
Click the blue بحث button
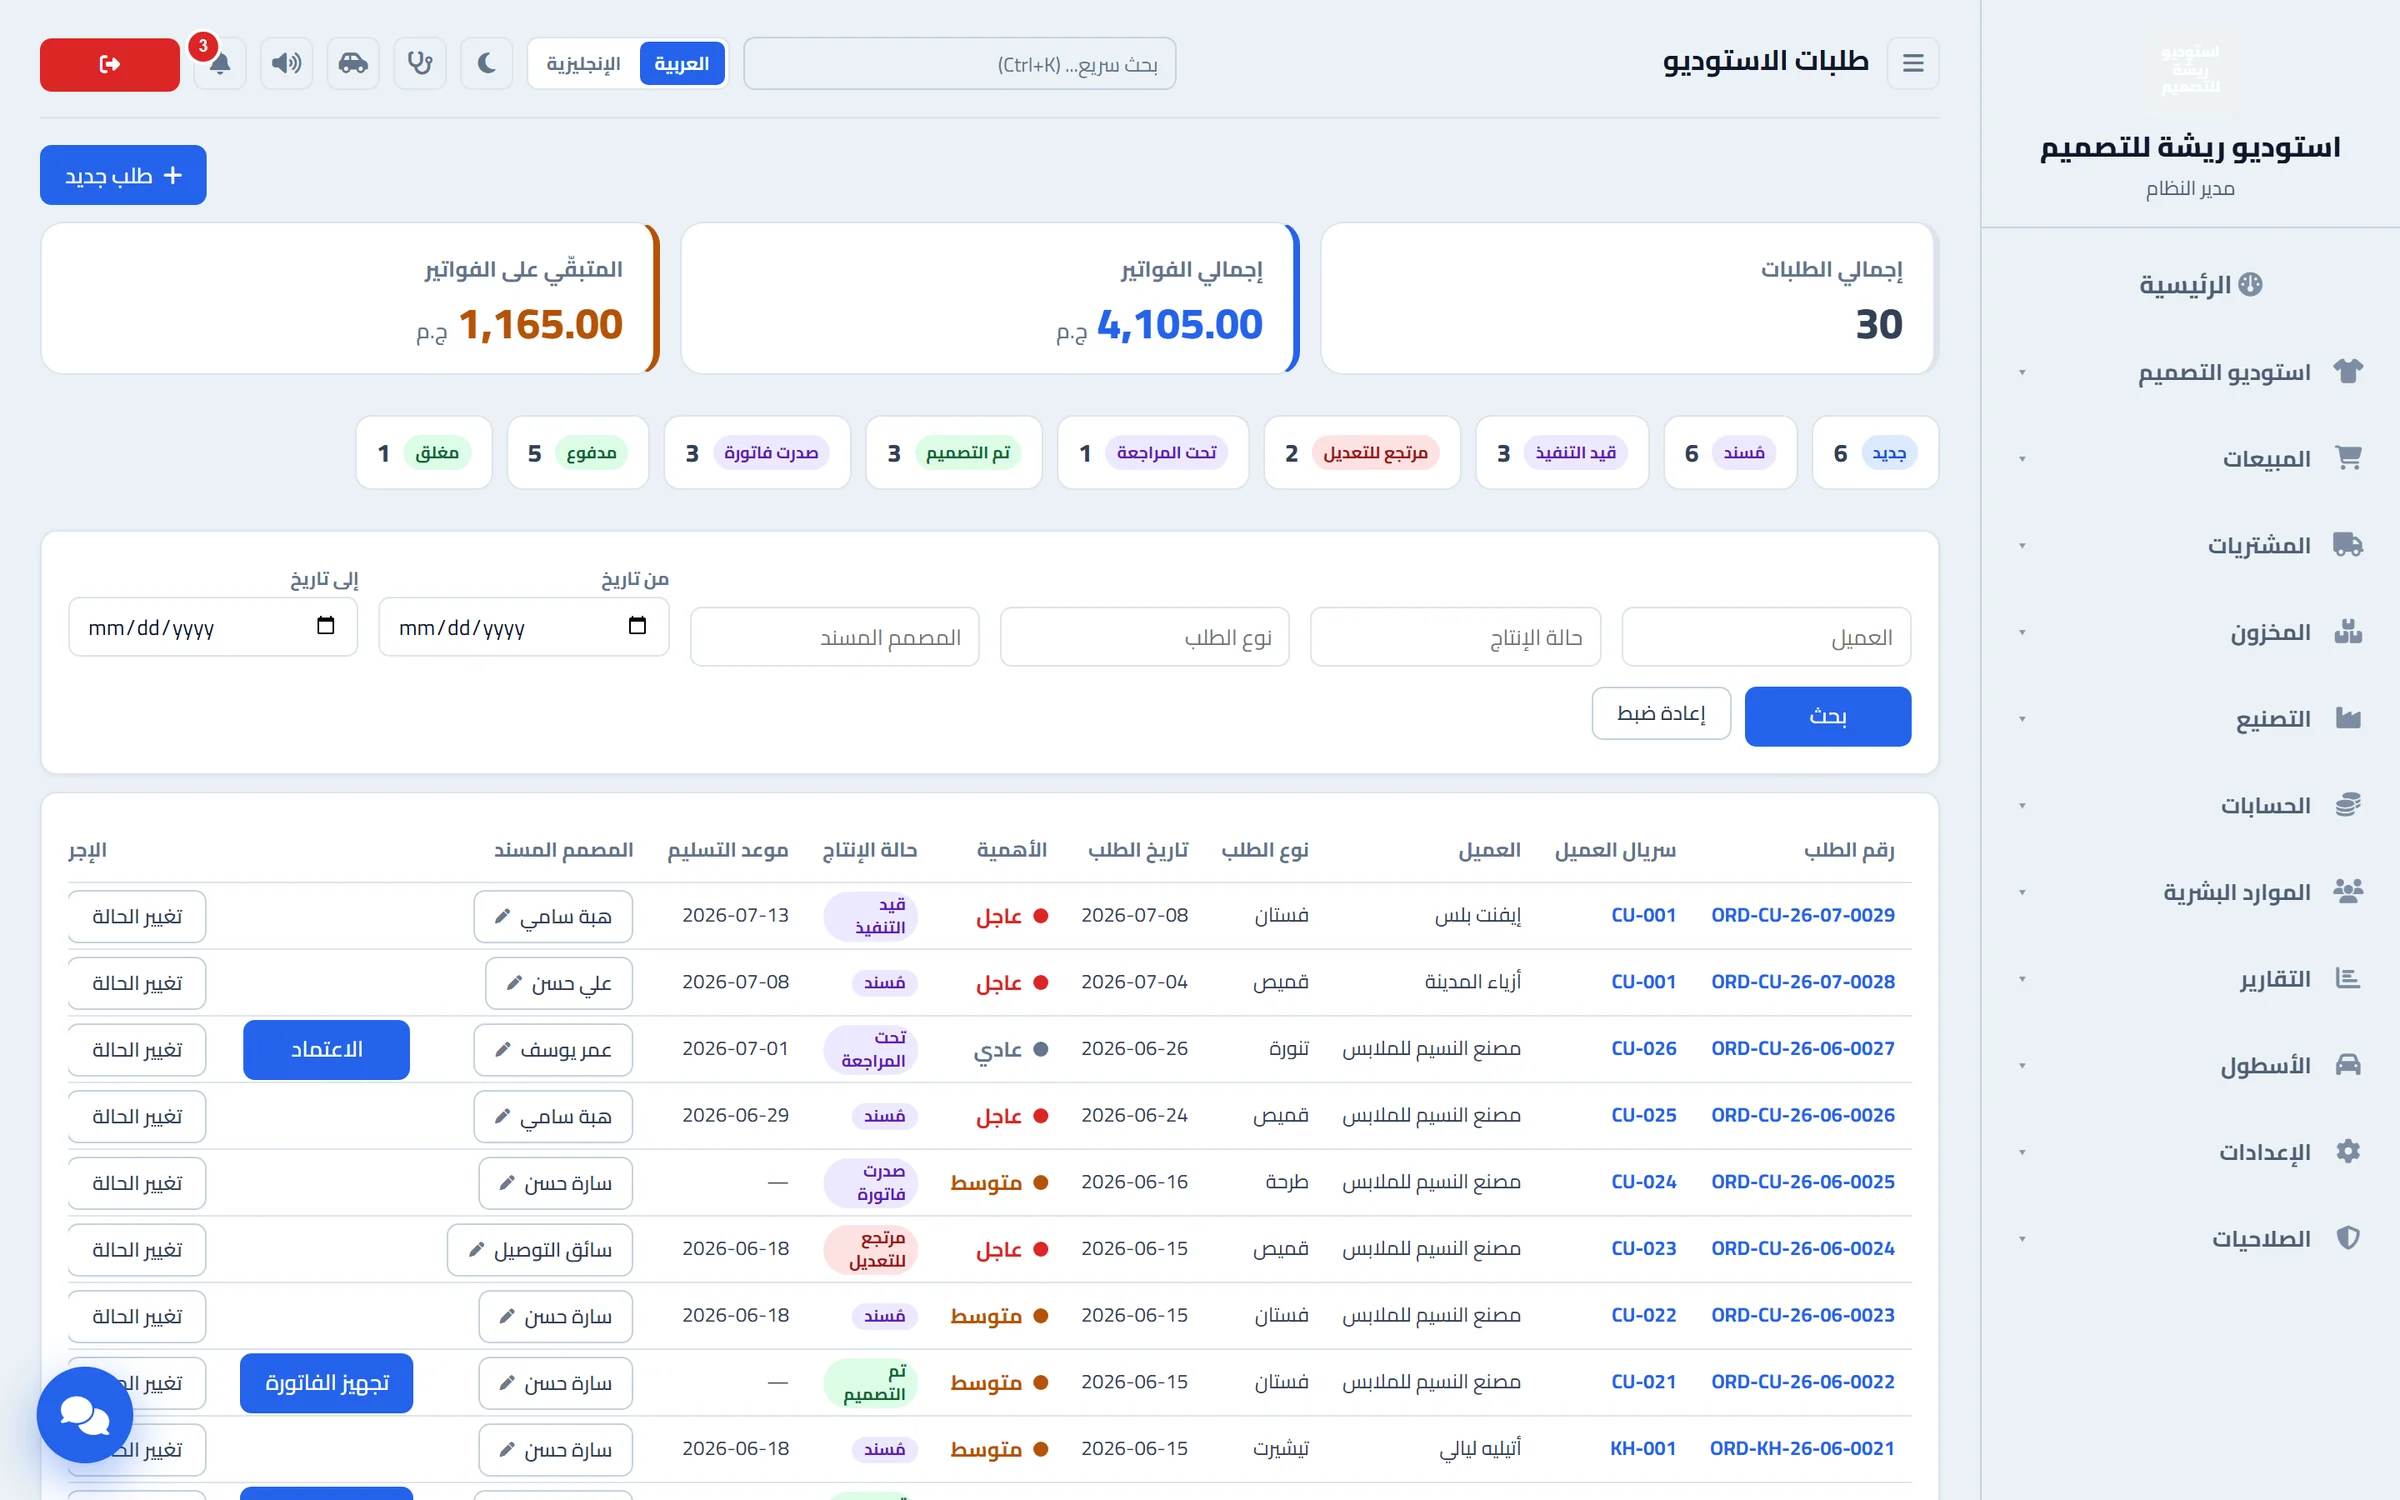click(x=1828, y=716)
